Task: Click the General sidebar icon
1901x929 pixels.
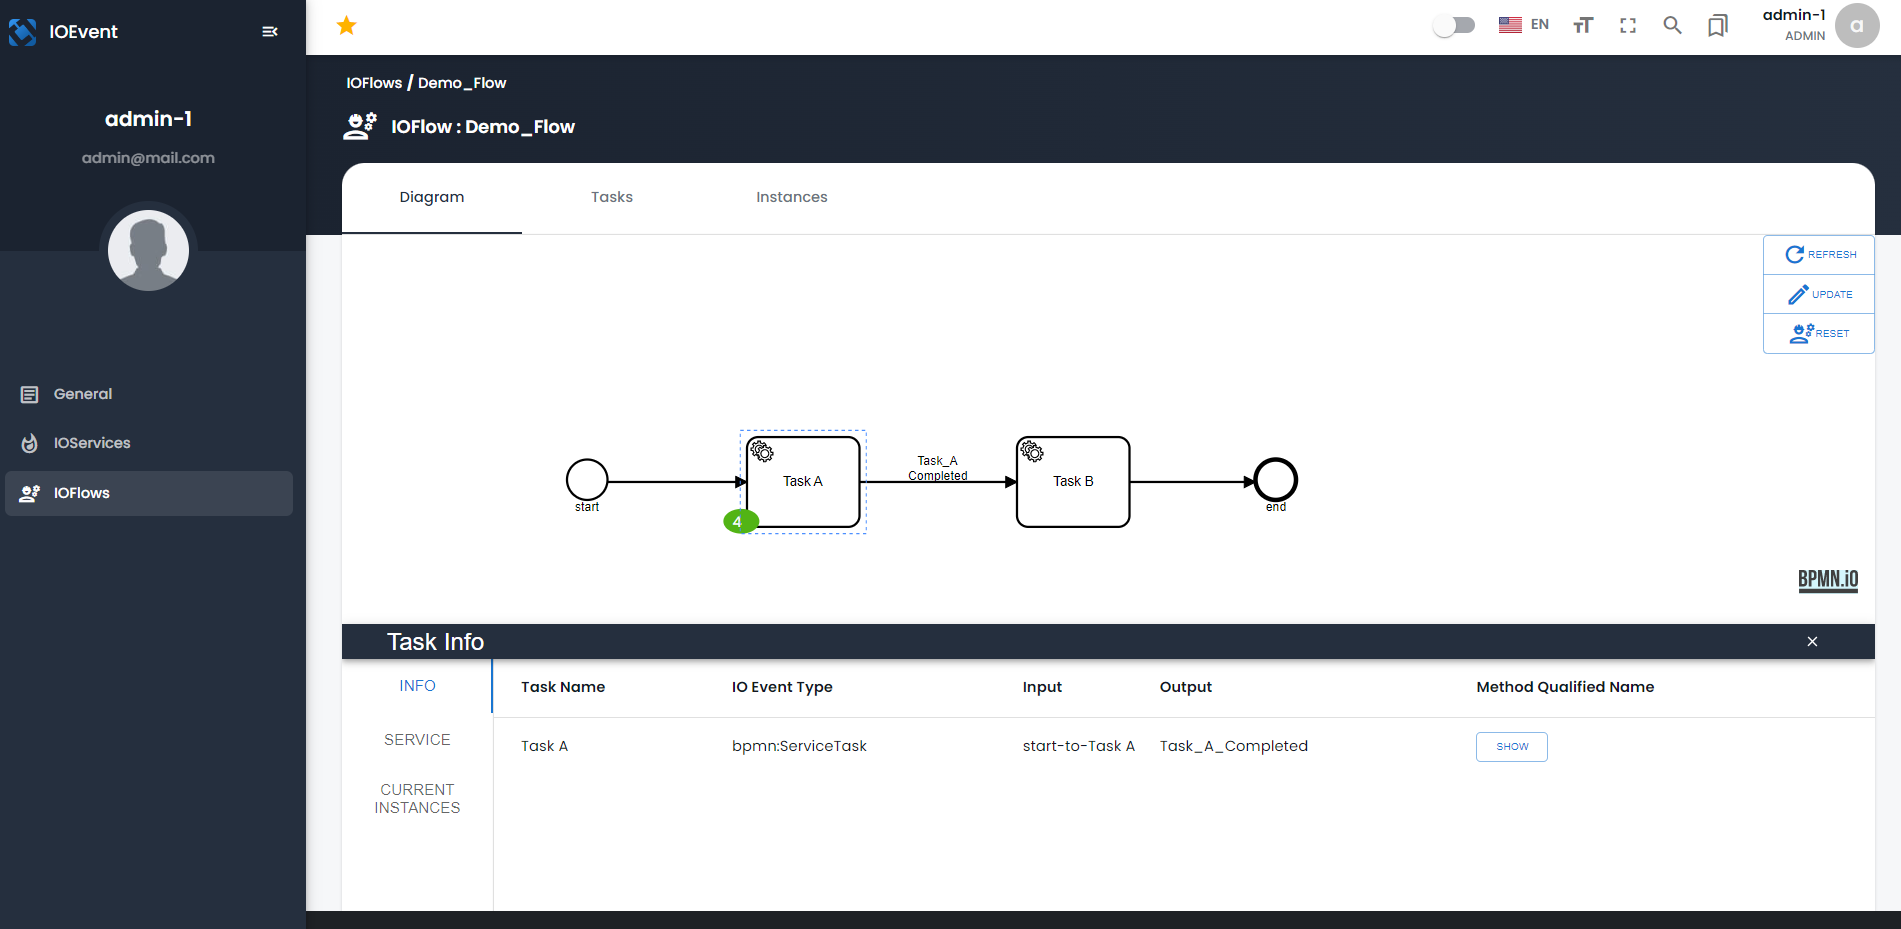Action: click(28, 394)
